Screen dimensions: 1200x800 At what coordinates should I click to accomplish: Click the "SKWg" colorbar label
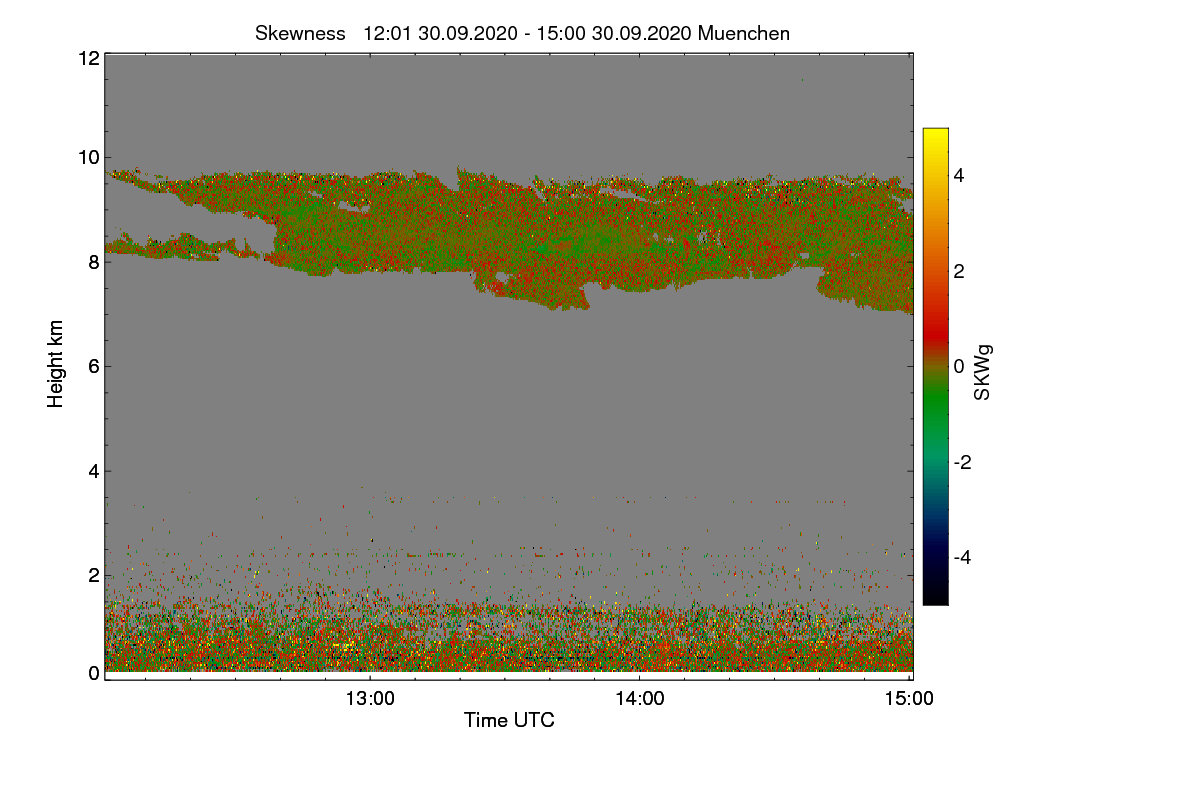pos(984,373)
